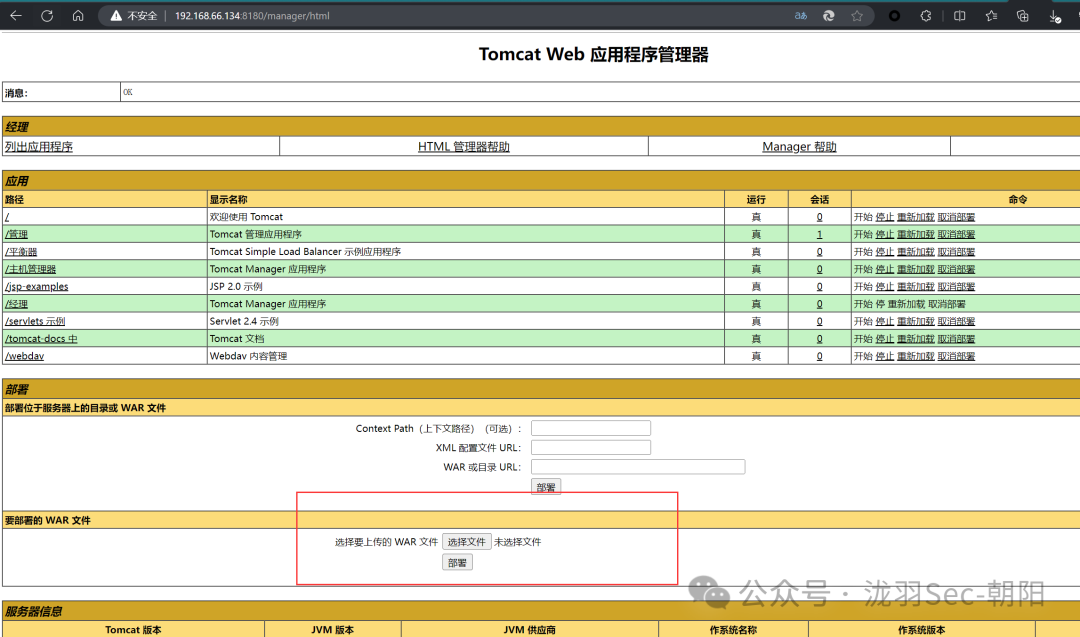Click the 会话 column header

point(820,200)
